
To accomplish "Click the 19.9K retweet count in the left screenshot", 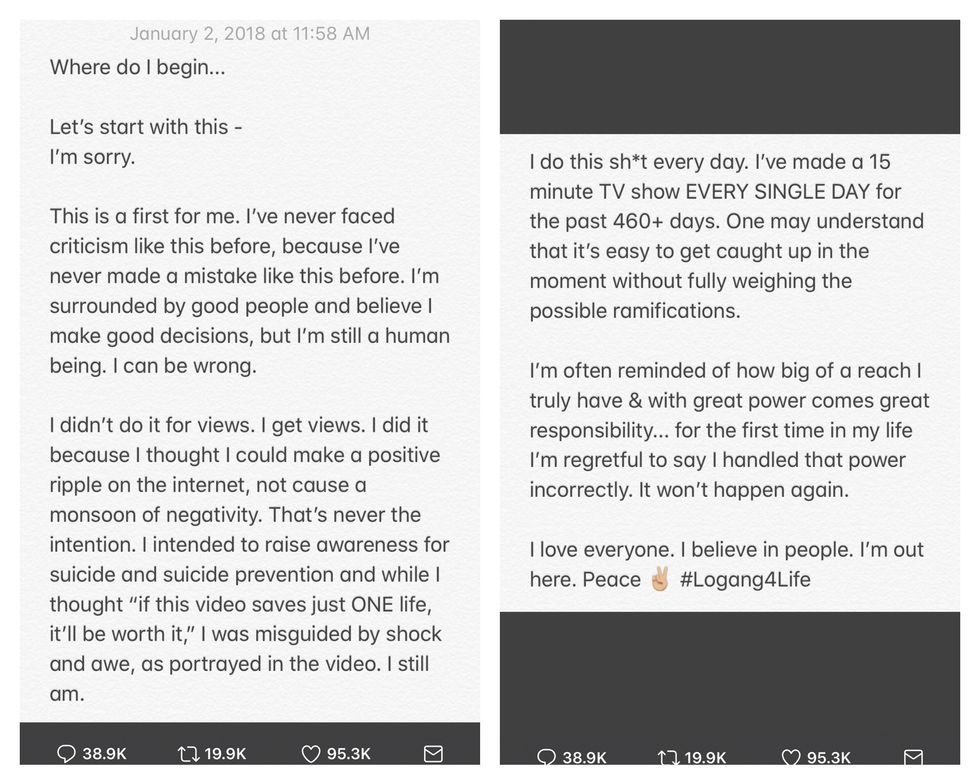I will pos(225,753).
